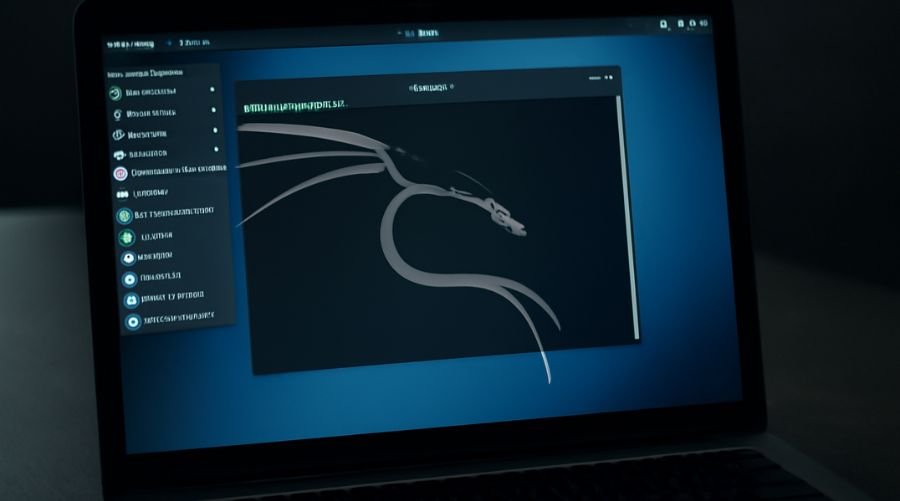Screen dimensions: 900x501
Task: Expand submenu dot beside the fourth menu entry
Action: [216, 149]
